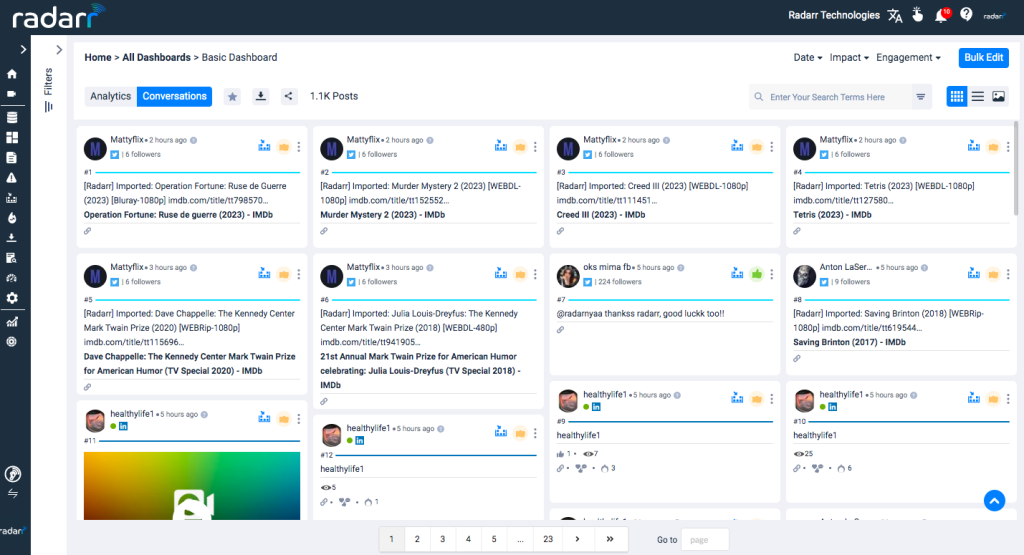1024x555 pixels.
Task: Jump to last page with double arrow
Action: tap(610, 539)
